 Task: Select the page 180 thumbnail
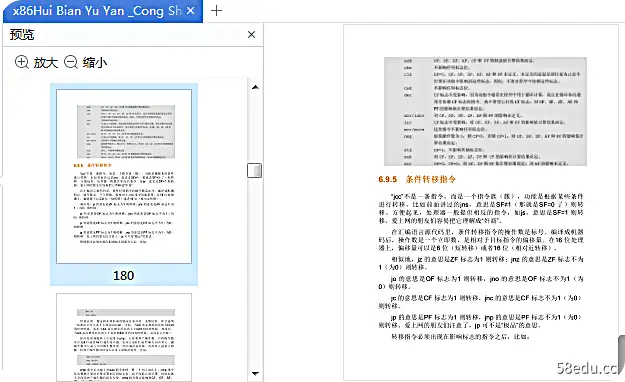[124, 176]
